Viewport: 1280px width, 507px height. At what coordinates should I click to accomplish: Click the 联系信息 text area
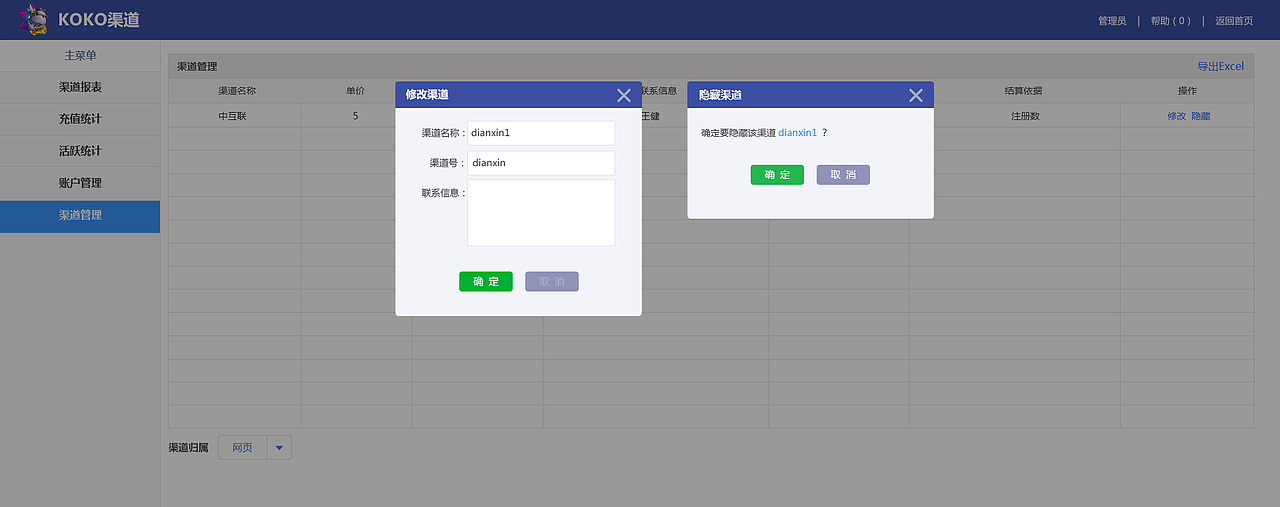click(x=541, y=212)
